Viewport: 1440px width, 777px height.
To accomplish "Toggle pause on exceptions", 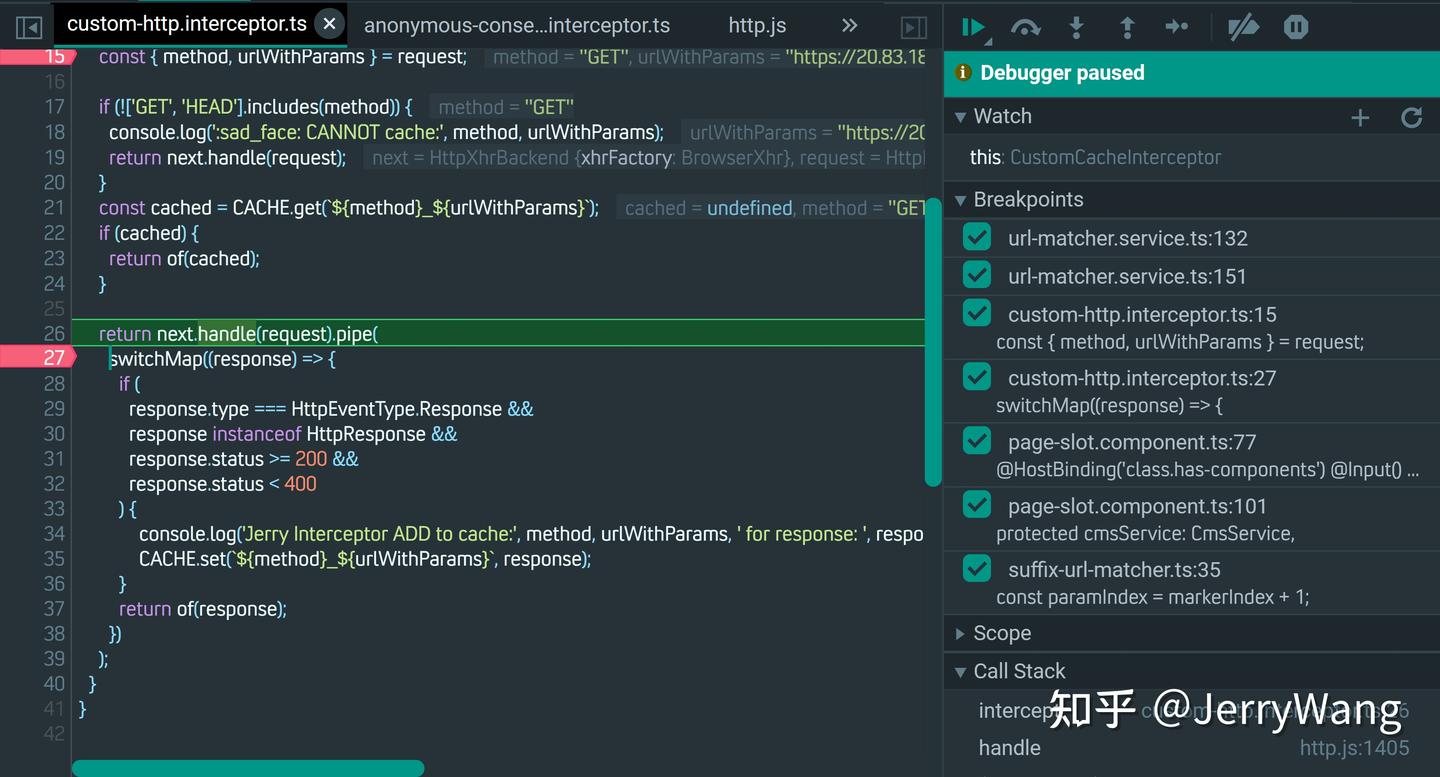I will (x=1296, y=27).
